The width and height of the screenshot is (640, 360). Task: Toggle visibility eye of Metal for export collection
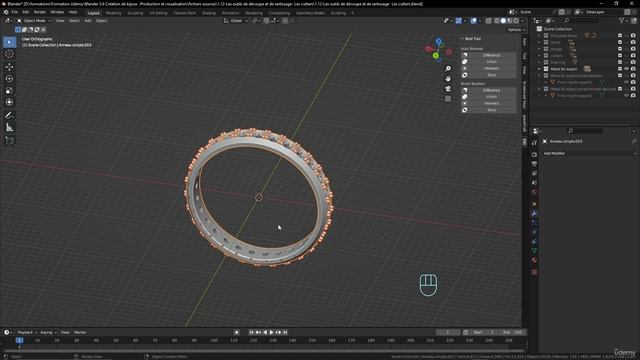(627, 69)
